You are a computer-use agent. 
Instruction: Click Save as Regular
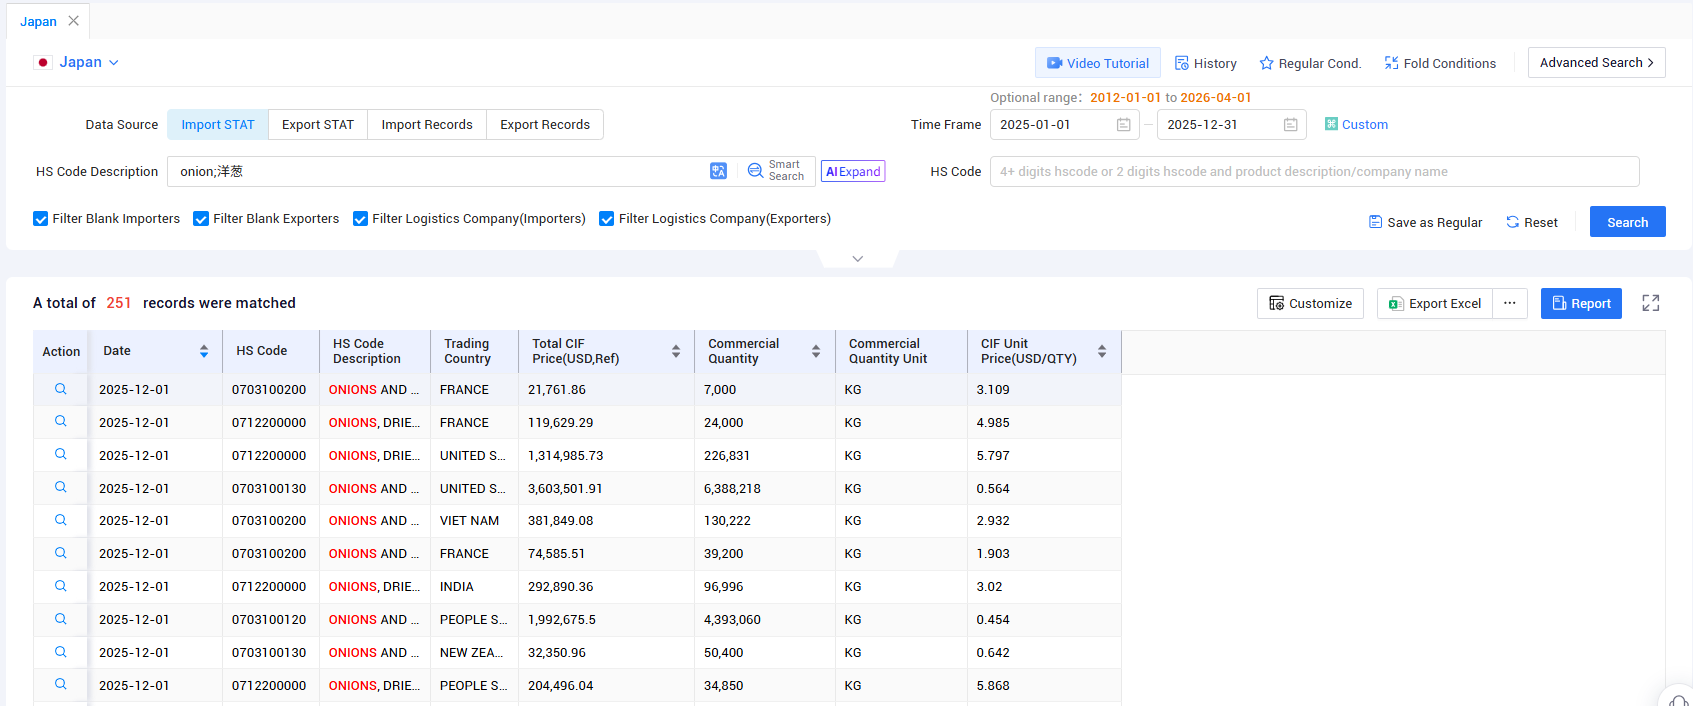point(1425,222)
